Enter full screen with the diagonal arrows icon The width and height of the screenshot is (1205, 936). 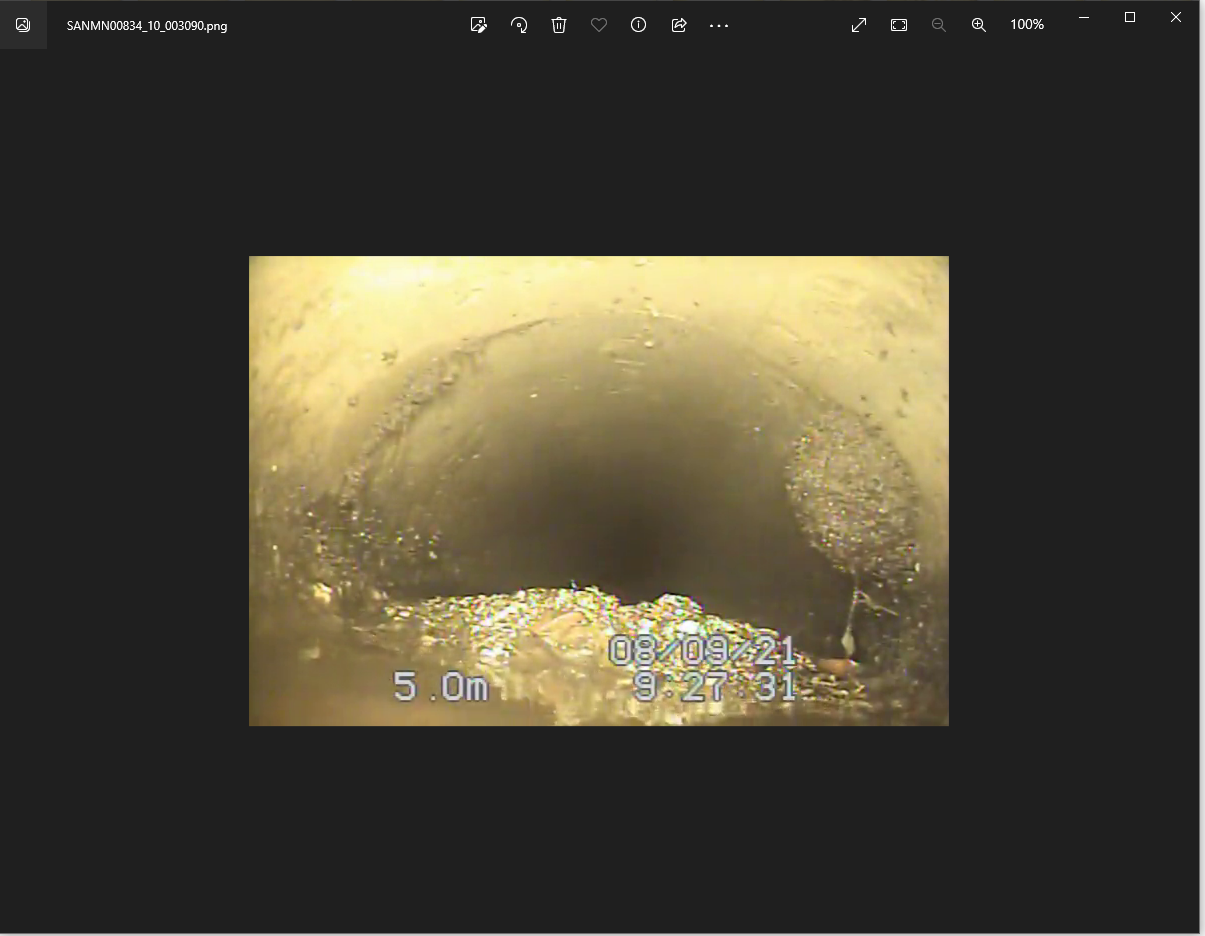(859, 25)
